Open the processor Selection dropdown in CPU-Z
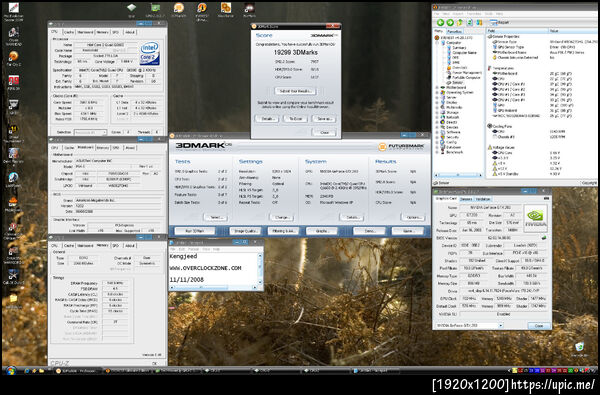 [x=90, y=132]
